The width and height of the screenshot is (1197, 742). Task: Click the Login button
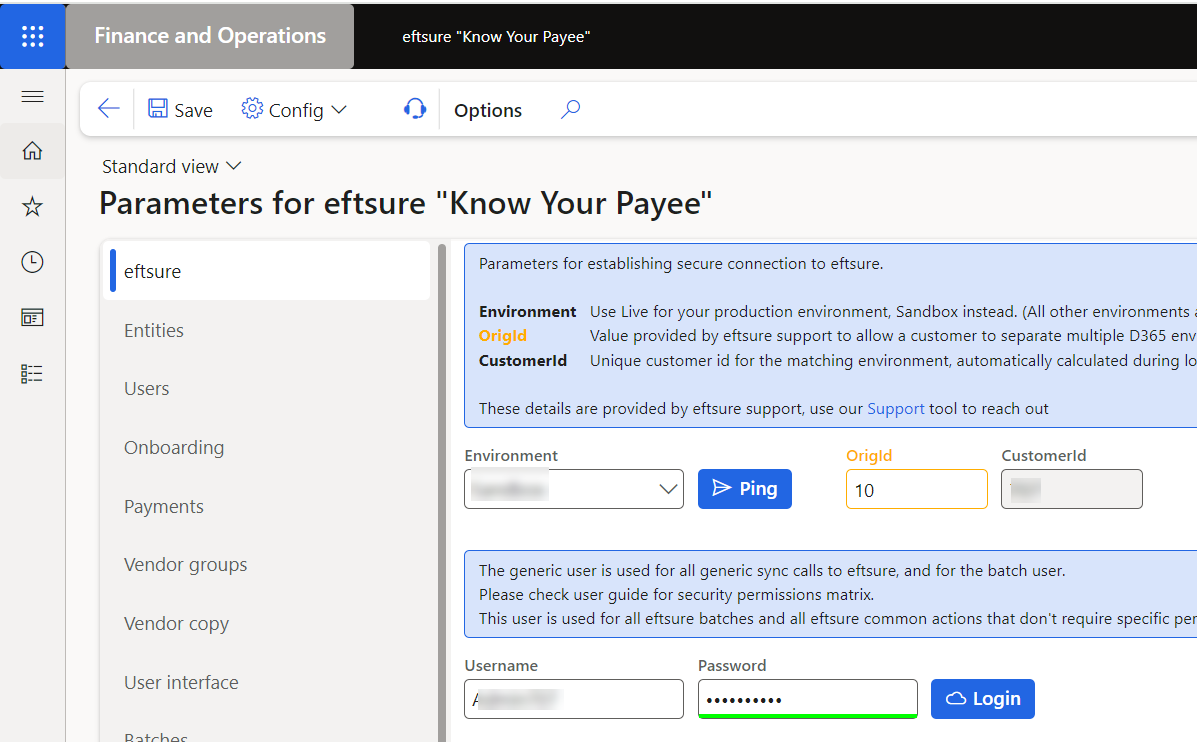coord(982,698)
